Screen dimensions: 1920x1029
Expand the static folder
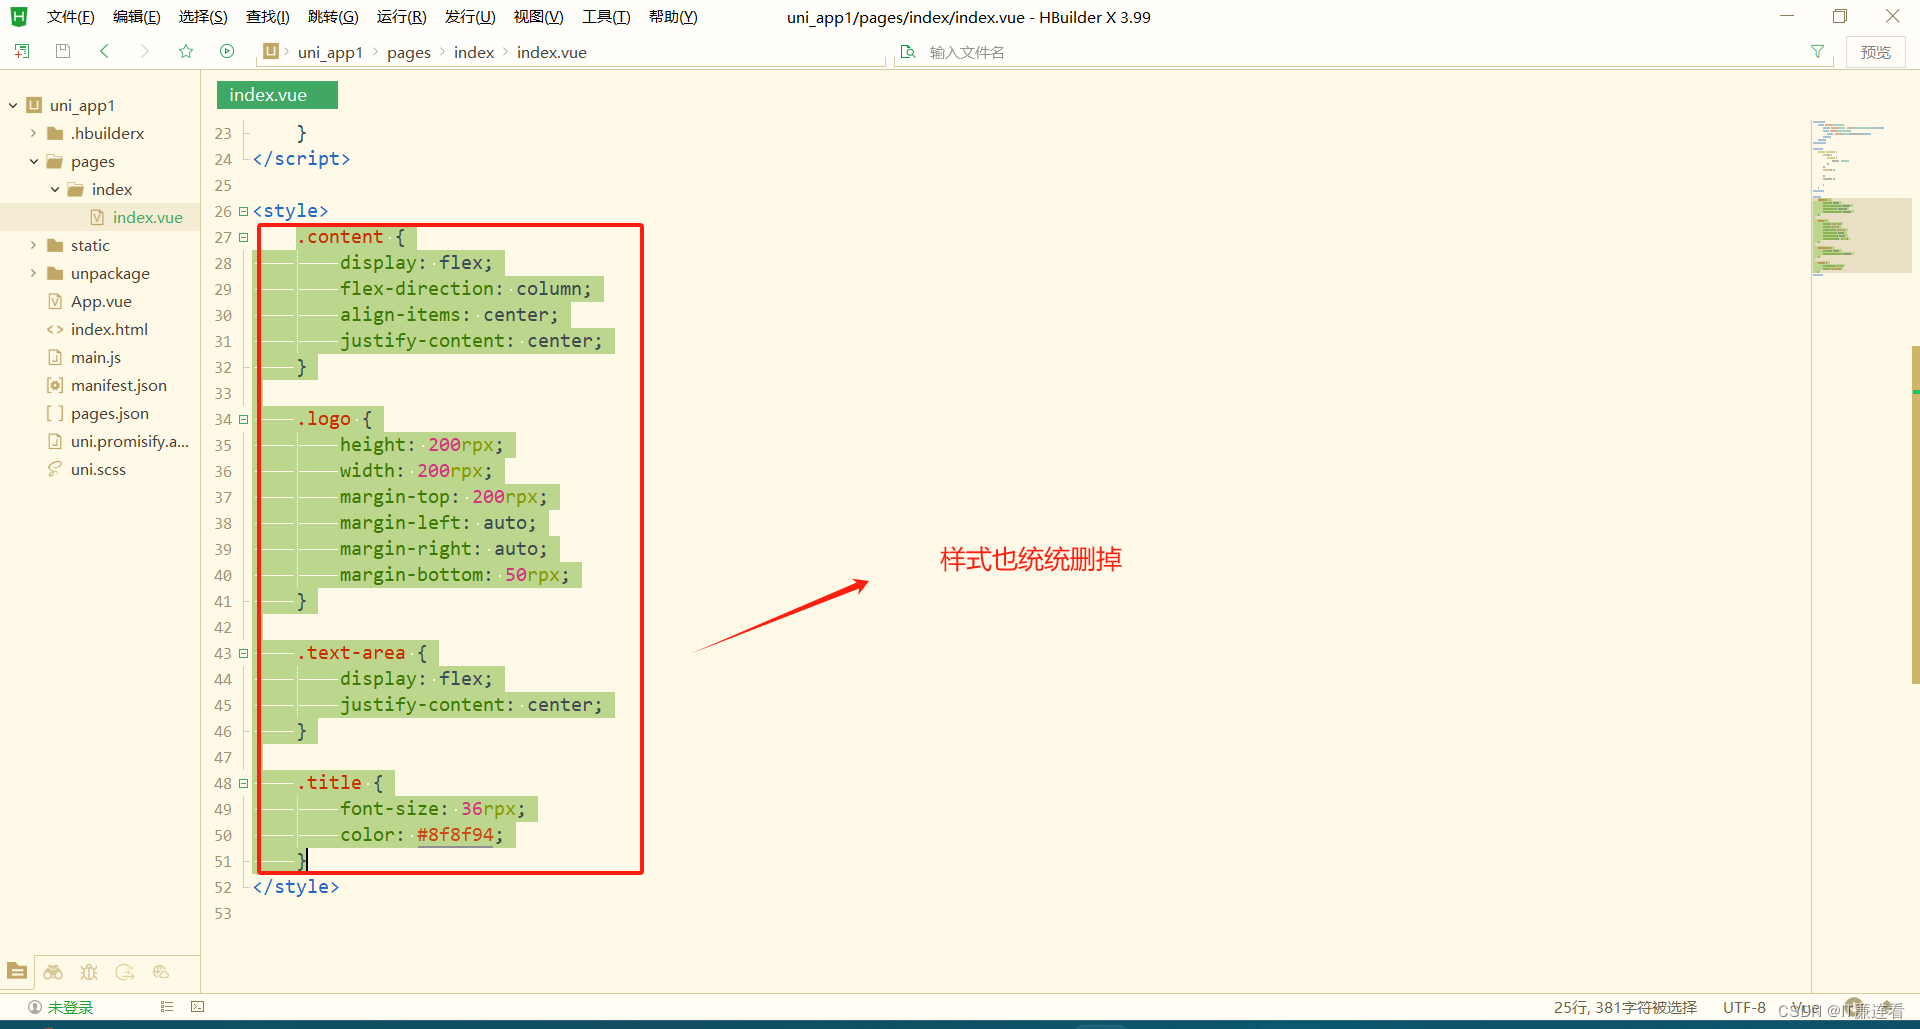34,245
